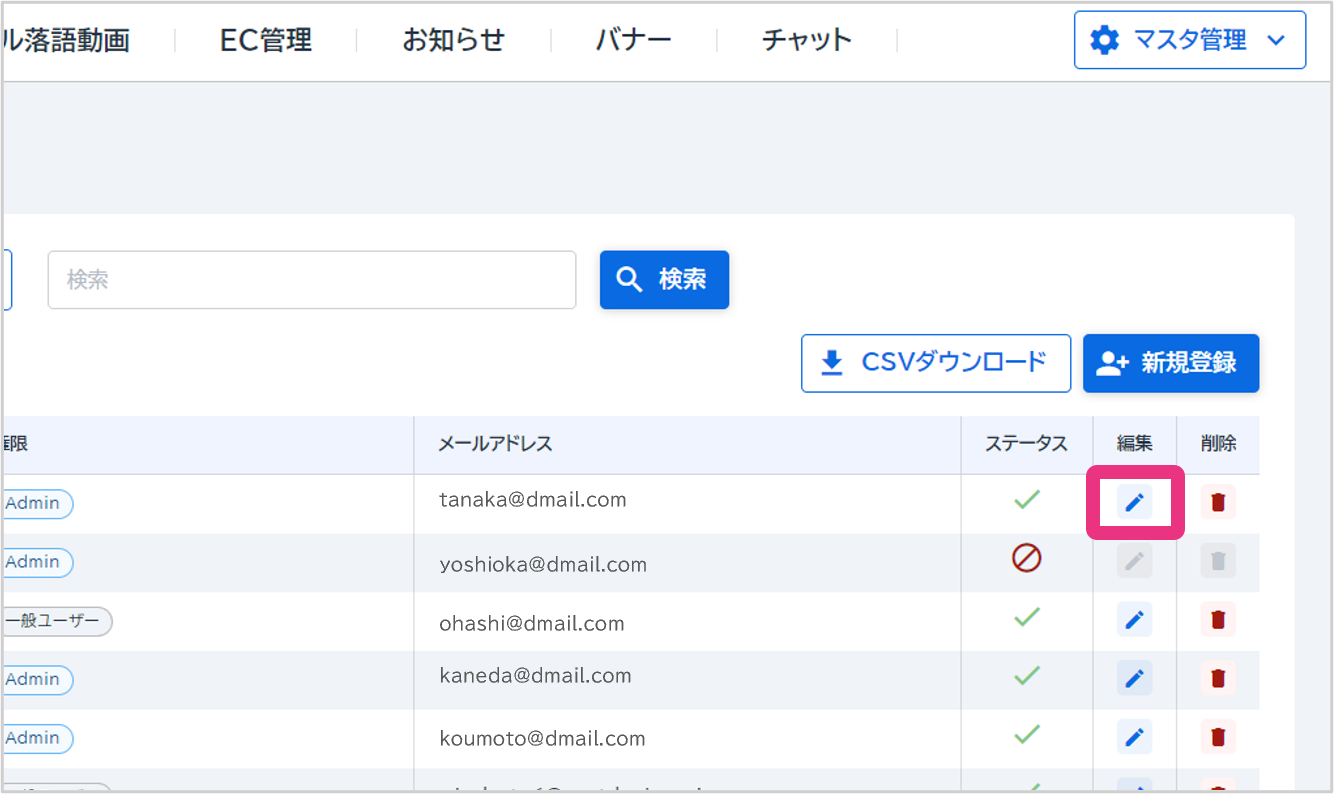1334x794 pixels.
Task: Focus the 検索 text input field
Action: (x=312, y=280)
